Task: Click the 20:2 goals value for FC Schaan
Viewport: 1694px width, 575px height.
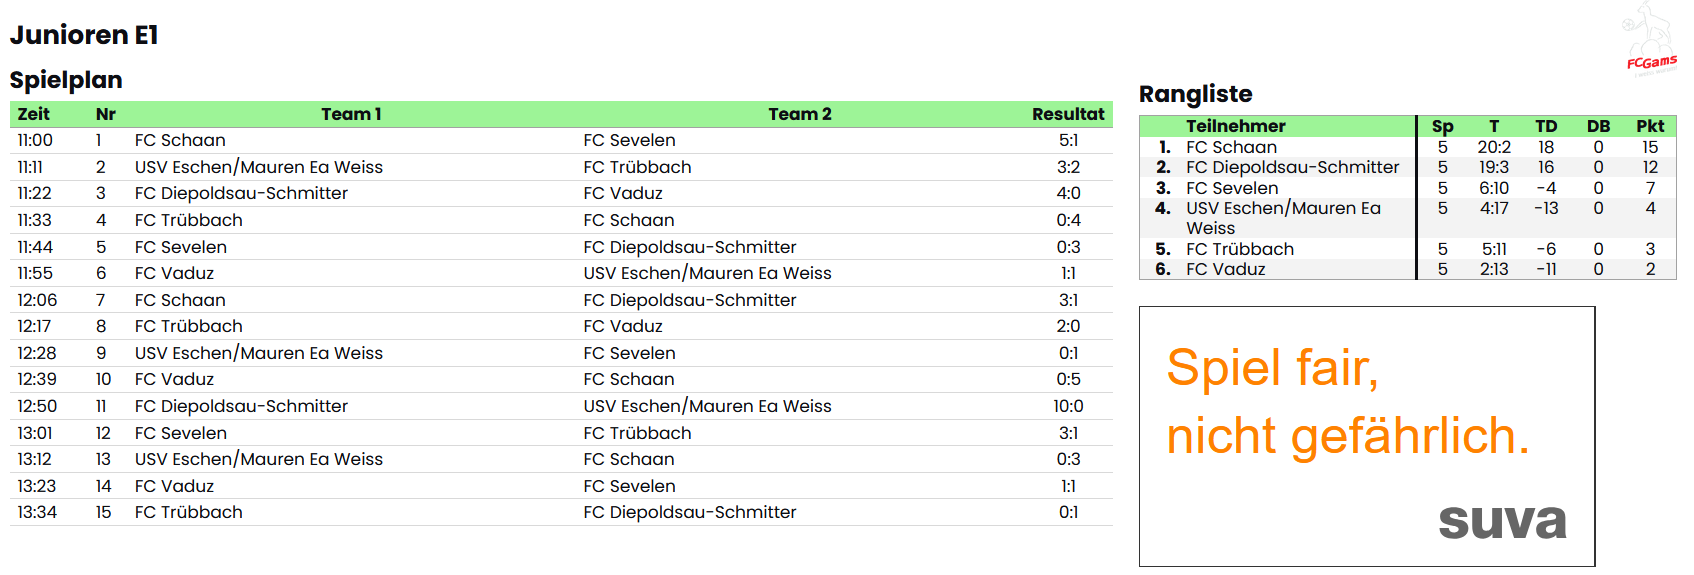Action: (x=1494, y=147)
